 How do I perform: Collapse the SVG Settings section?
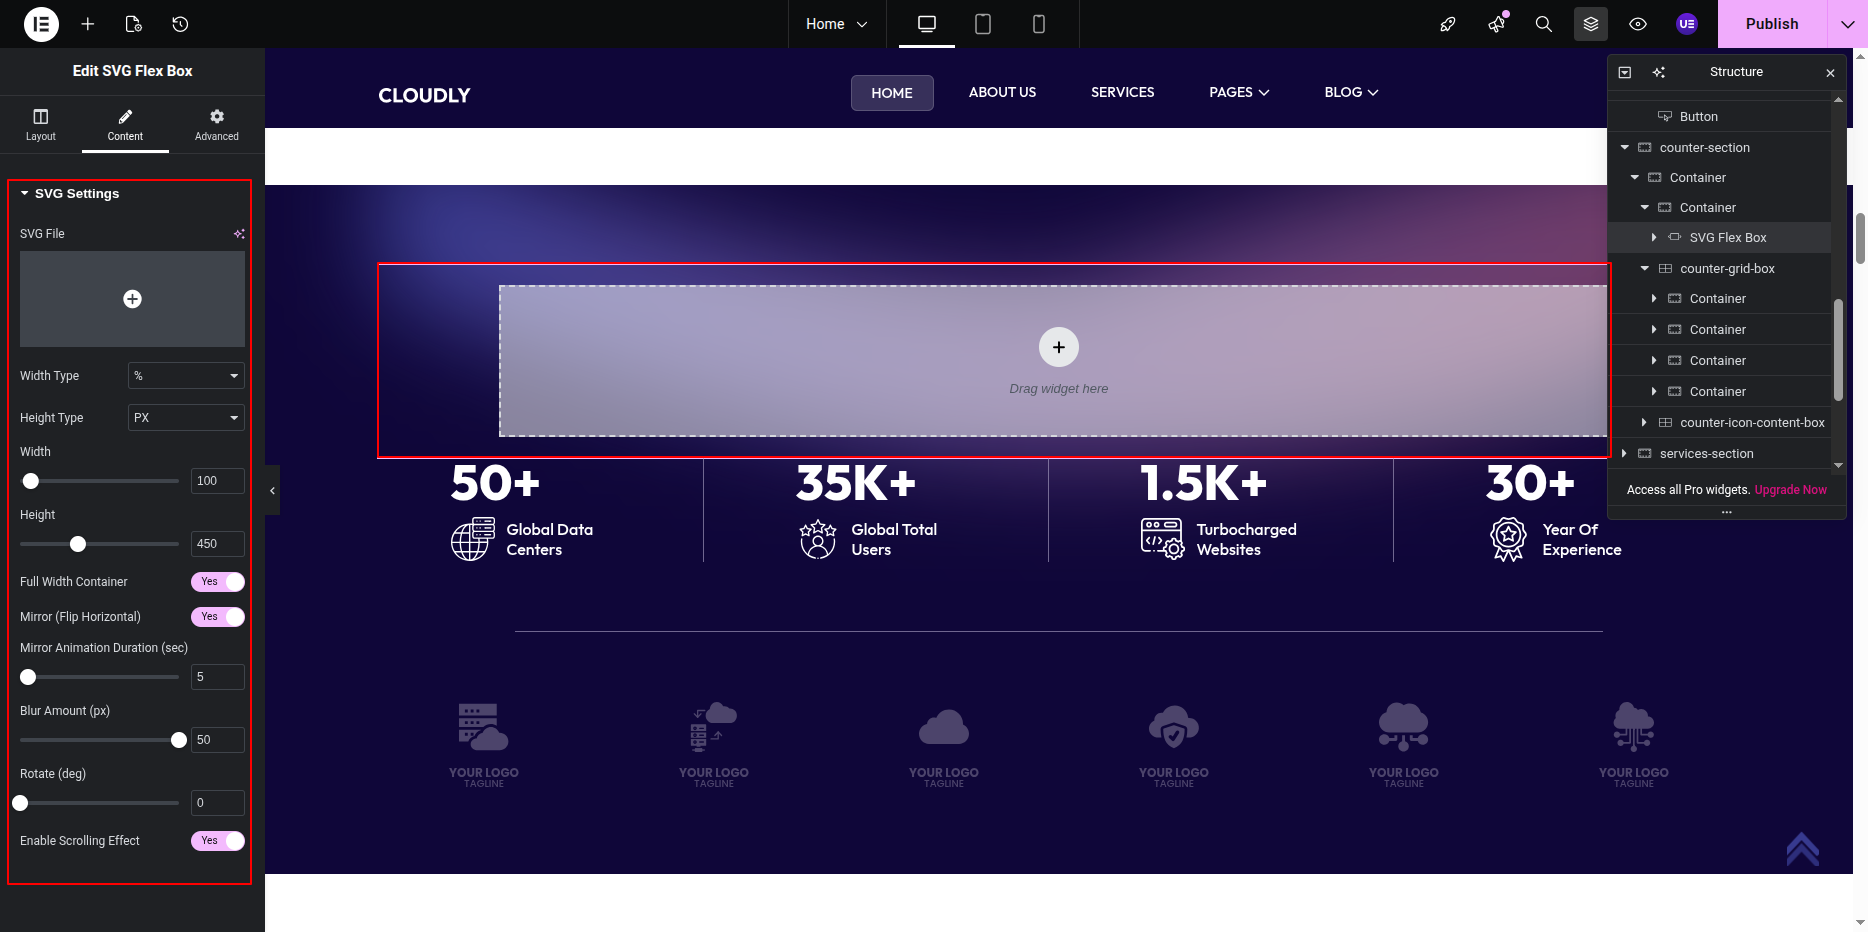point(70,194)
